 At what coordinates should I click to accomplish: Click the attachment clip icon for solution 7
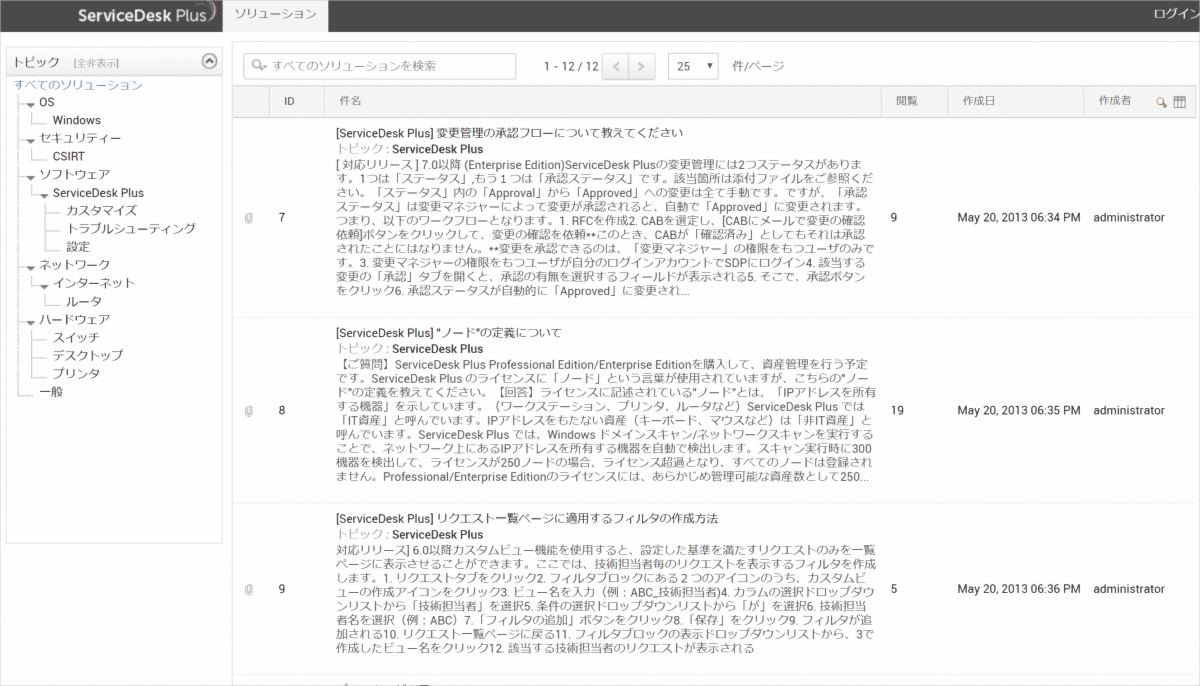click(x=249, y=218)
